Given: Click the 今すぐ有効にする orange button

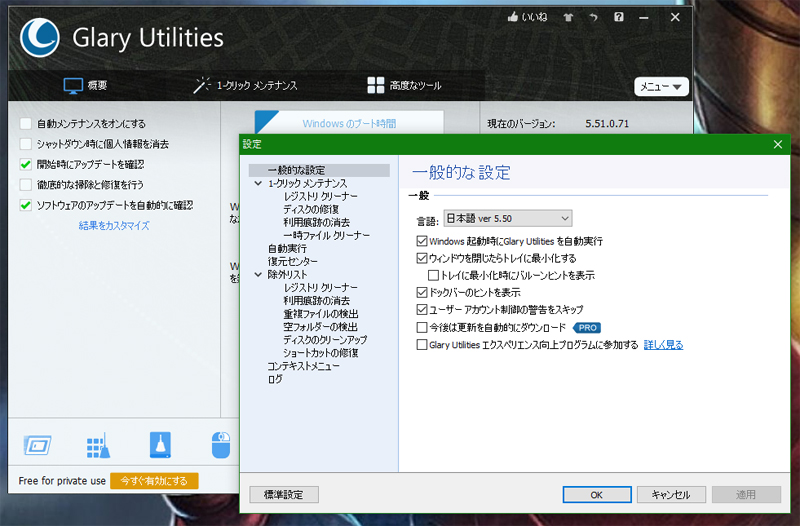Looking at the screenshot, I should (154, 481).
